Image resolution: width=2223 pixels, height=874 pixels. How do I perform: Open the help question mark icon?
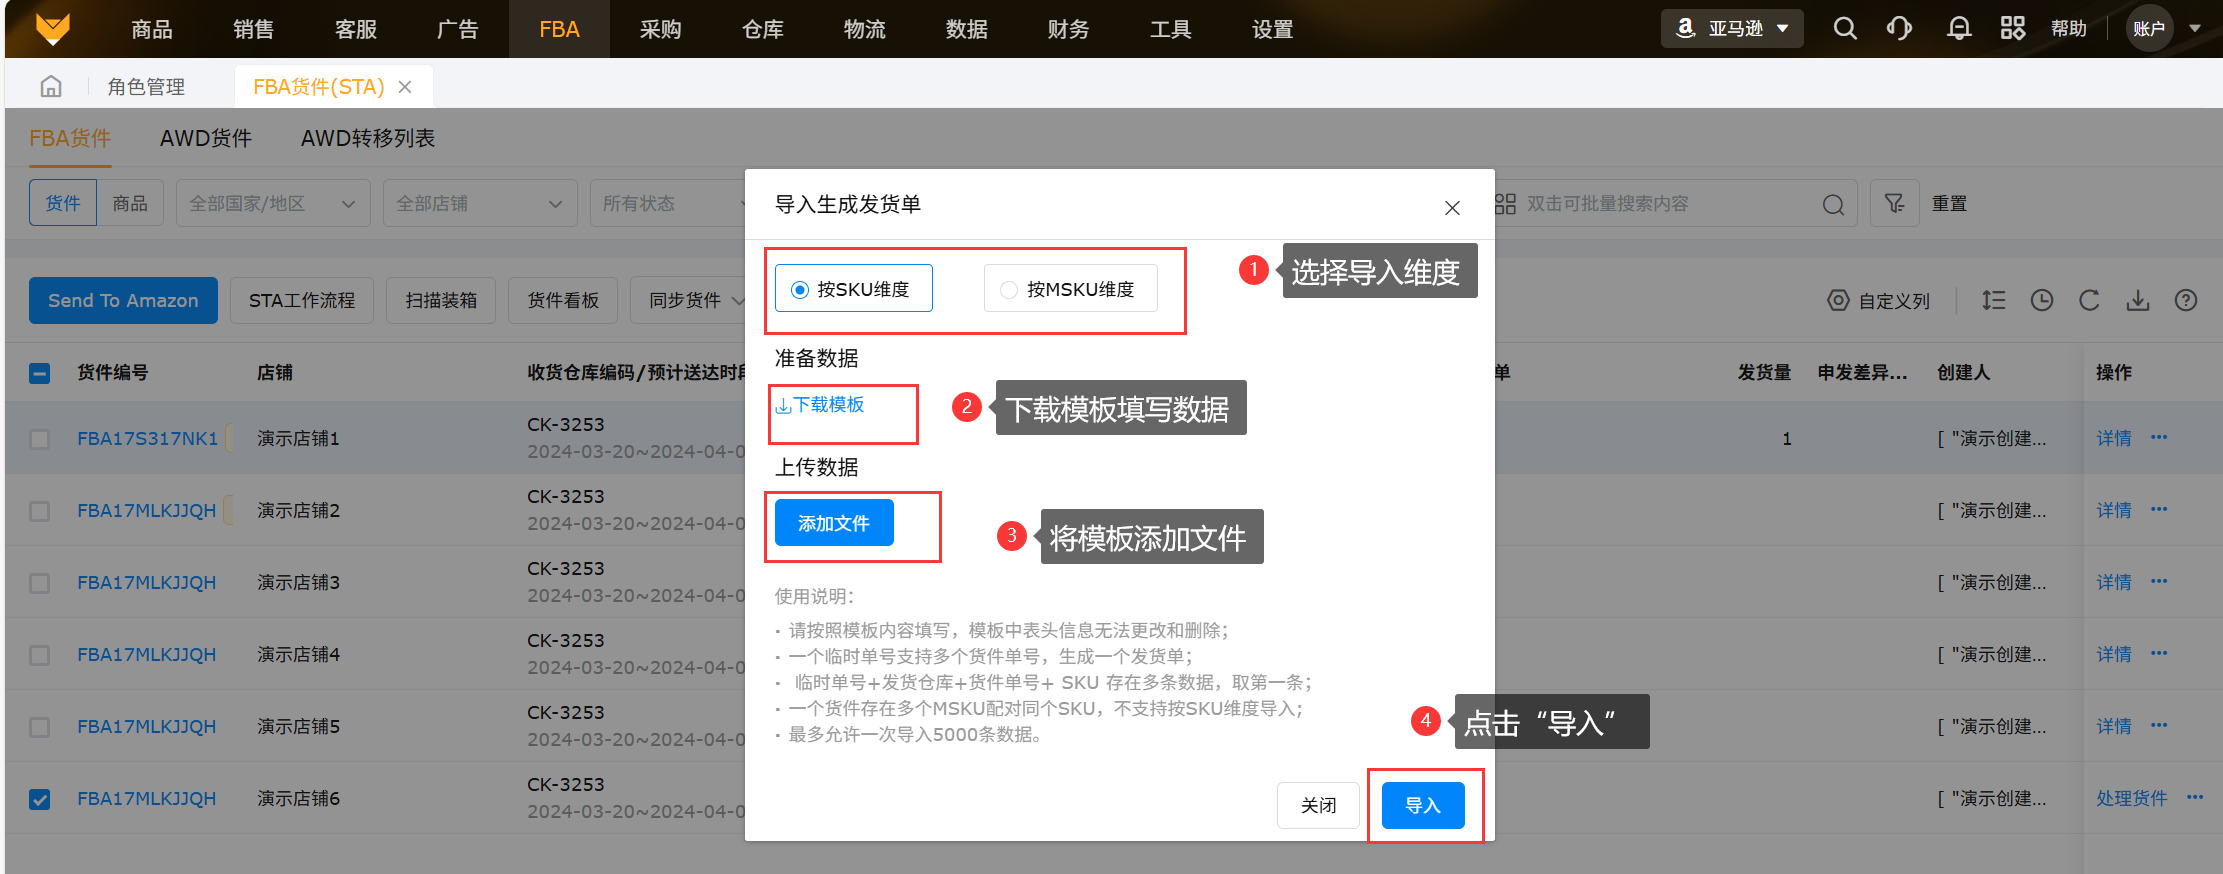[2186, 300]
